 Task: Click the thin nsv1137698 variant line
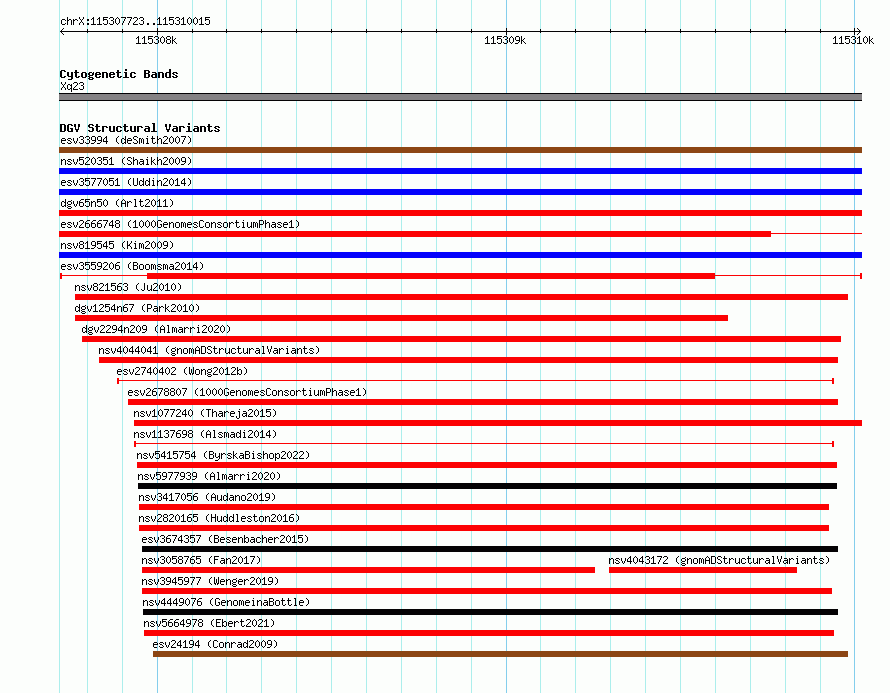(x=484, y=444)
